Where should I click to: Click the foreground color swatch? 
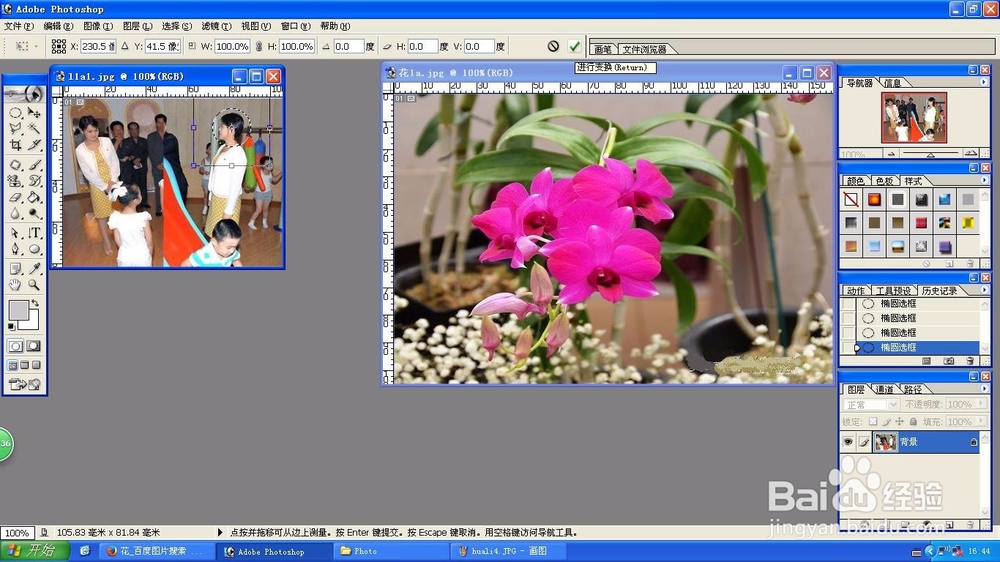point(18,311)
